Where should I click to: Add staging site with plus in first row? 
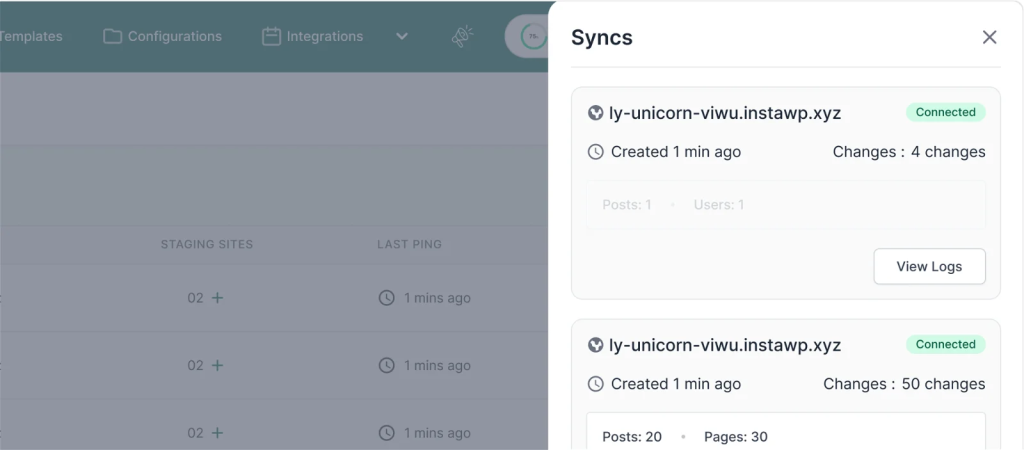tap(217, 298)
